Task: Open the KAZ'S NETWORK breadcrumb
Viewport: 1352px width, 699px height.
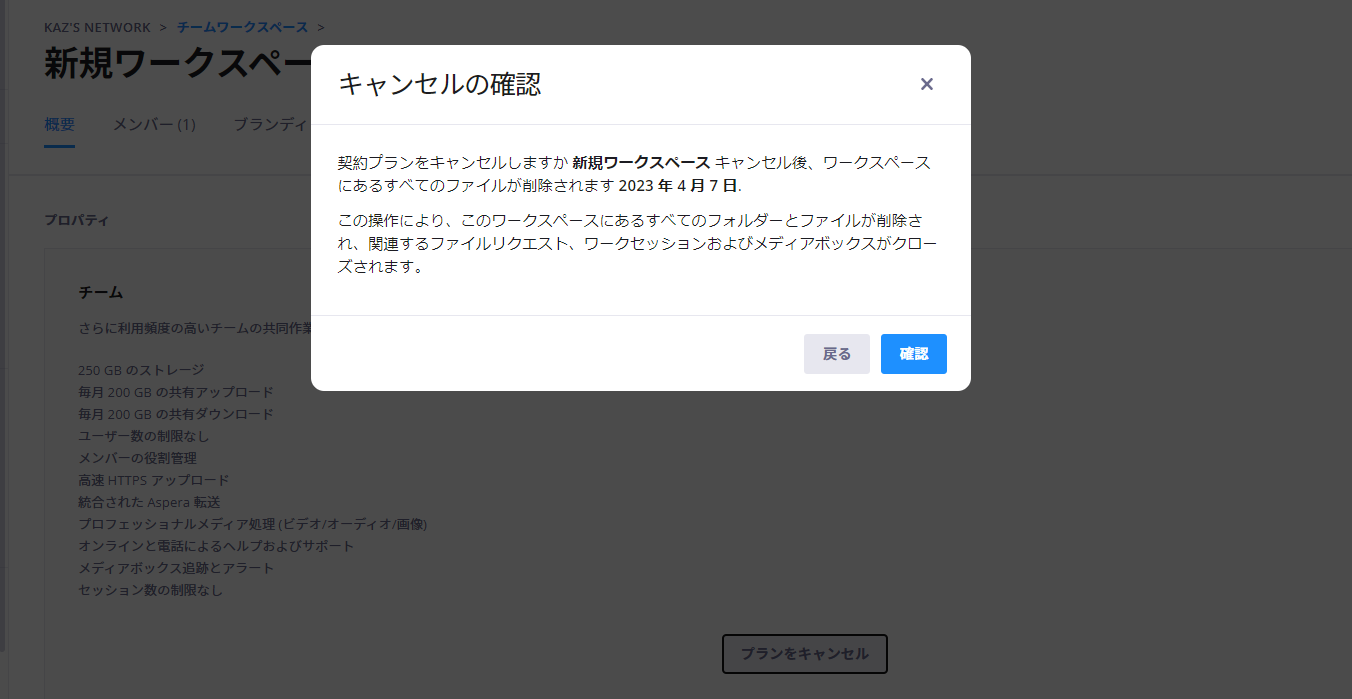Action: 98,27
